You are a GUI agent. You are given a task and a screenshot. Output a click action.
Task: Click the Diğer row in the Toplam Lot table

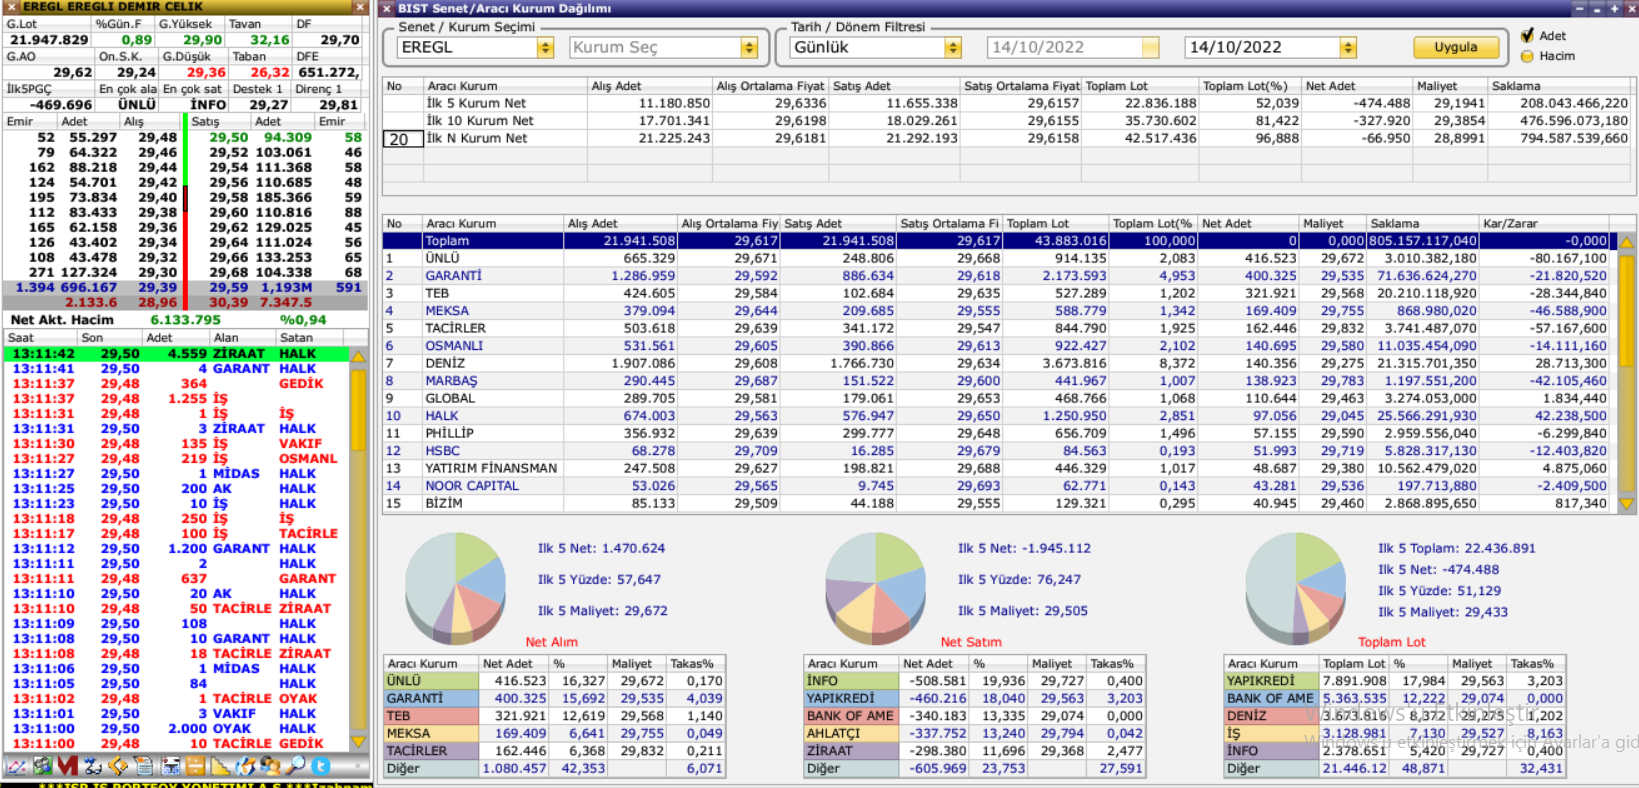pyautogui.click(x=1395, y=768)
